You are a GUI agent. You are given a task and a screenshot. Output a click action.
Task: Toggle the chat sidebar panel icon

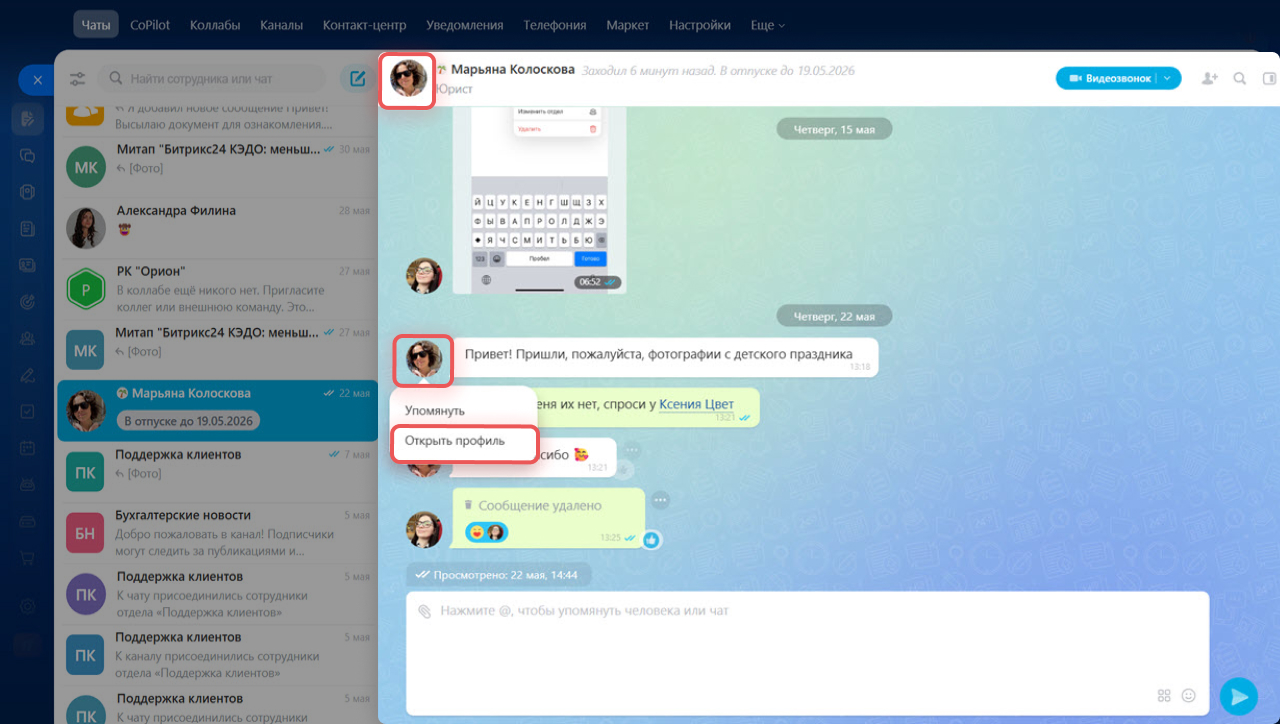point(1270,78)
